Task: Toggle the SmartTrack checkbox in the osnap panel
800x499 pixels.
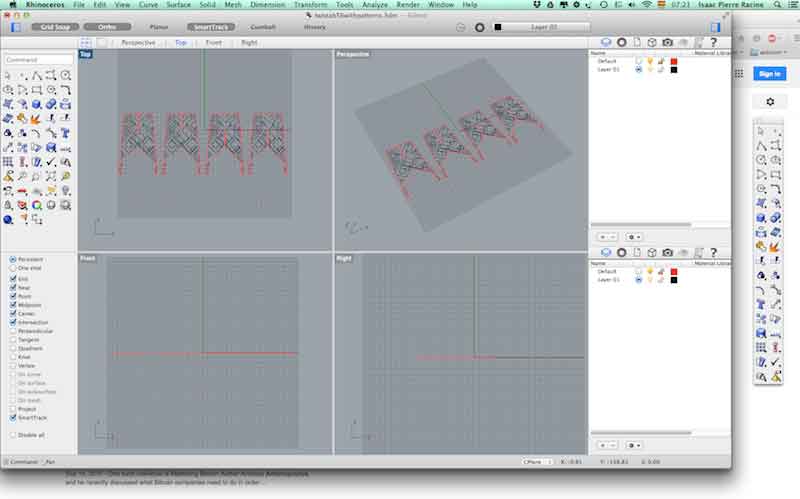Action: coord(13,417)
